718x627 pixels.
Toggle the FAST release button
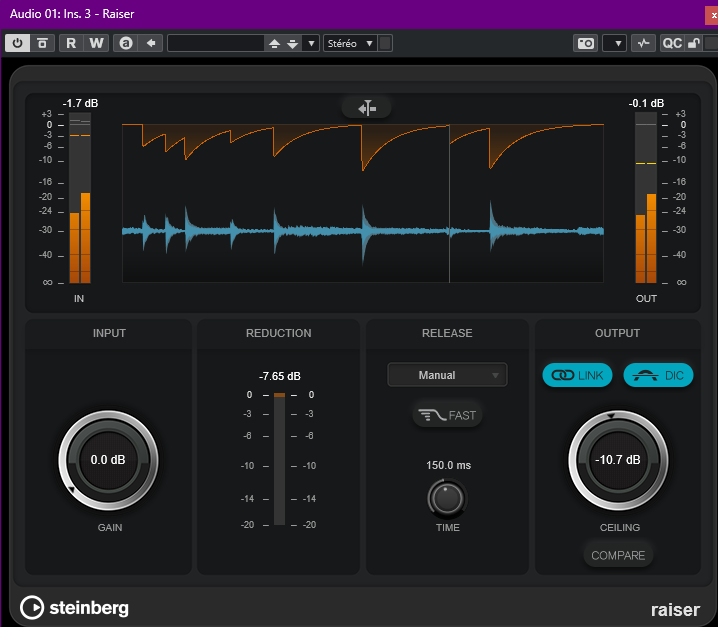[447, 415]
